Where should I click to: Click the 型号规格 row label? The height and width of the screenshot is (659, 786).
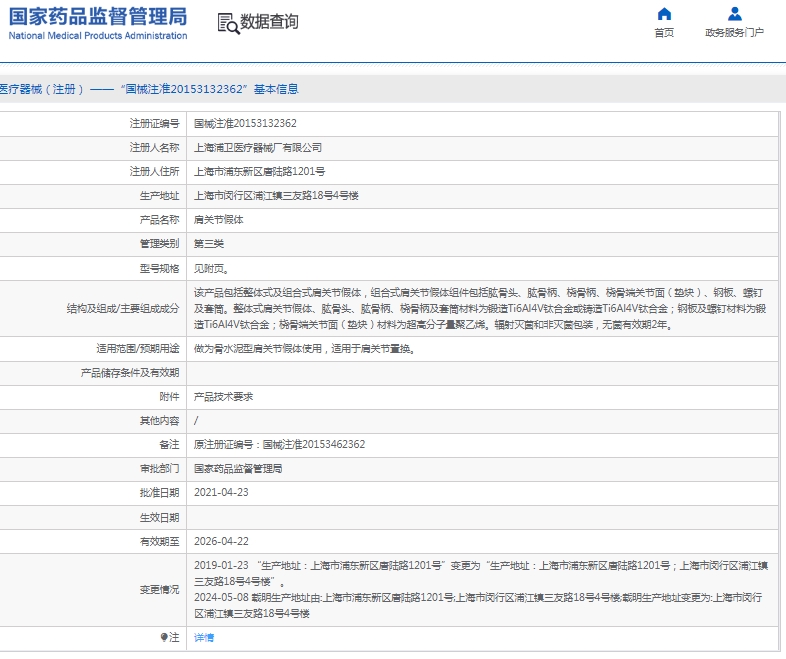click(x=159, y=269)
